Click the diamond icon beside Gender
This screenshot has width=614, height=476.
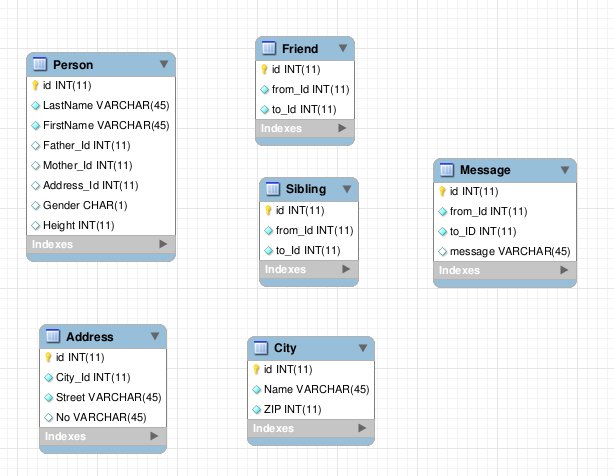click(36, 206)
